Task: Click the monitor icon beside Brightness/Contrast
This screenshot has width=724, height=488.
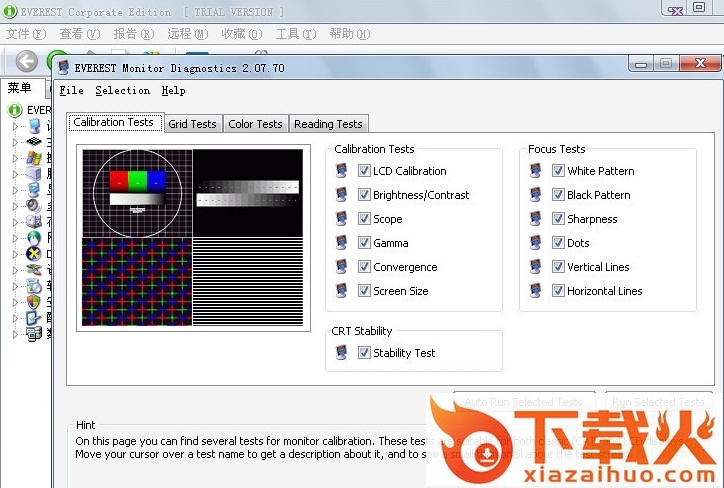Action: point(341,195)
